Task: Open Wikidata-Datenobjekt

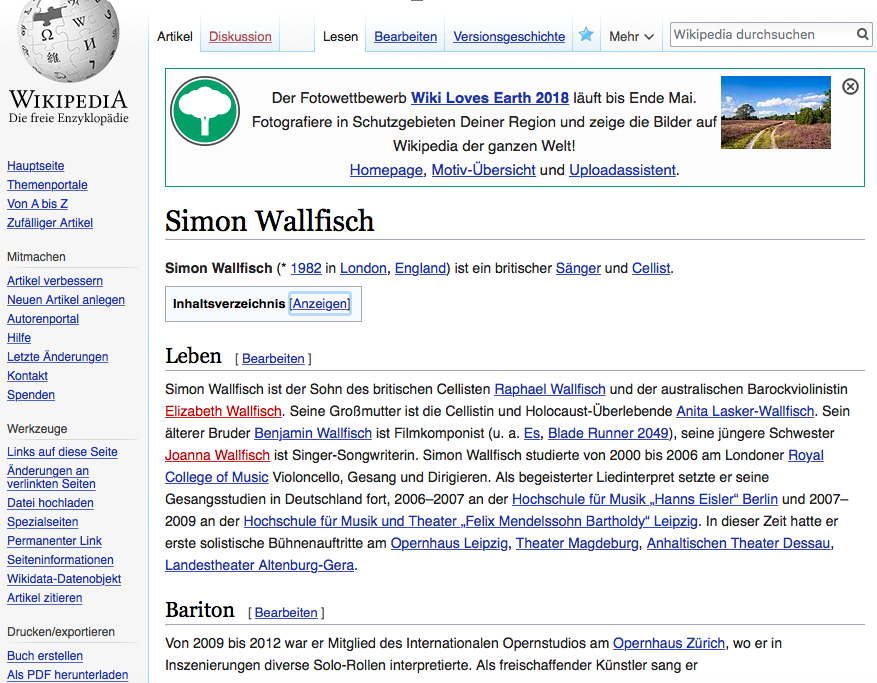Action: click(64, 580)
